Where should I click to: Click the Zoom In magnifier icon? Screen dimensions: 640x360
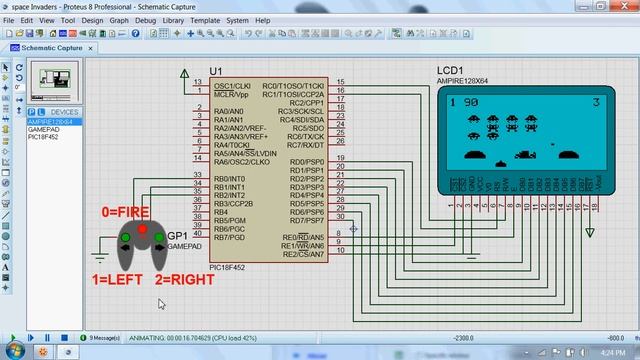201,33
